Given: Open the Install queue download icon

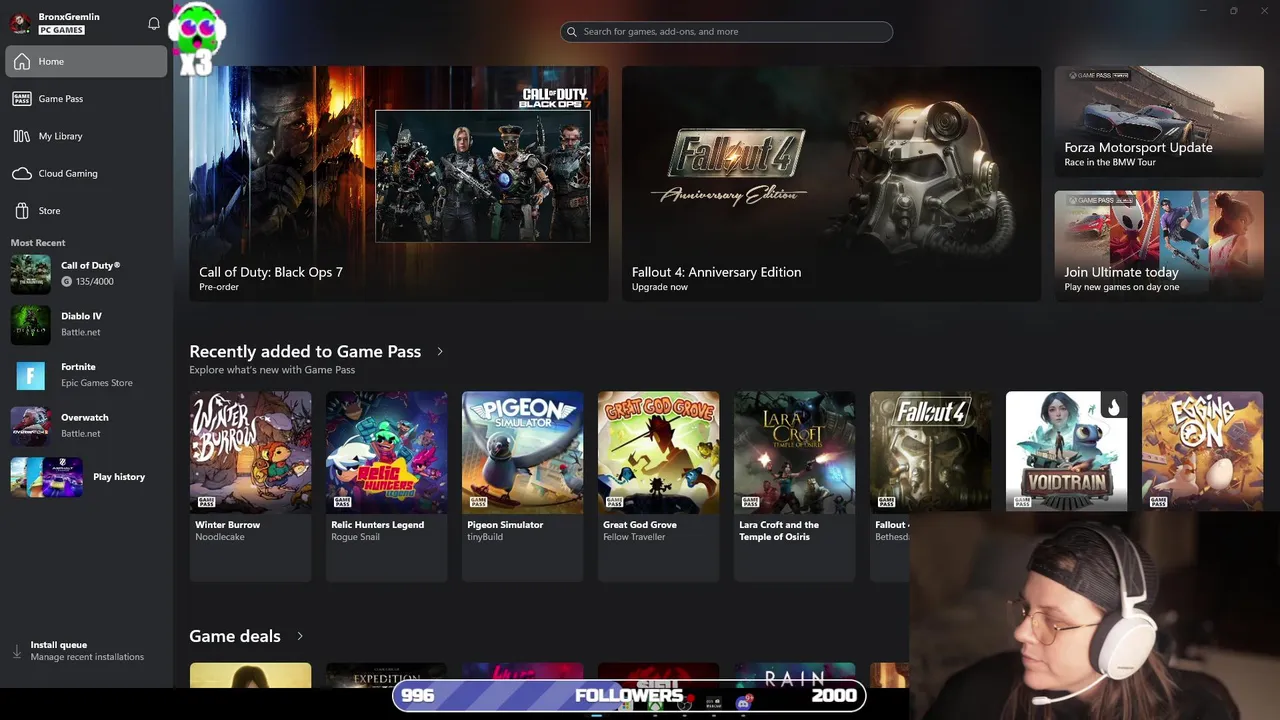Looking at the screenshot, I should [x=17, y=651].
